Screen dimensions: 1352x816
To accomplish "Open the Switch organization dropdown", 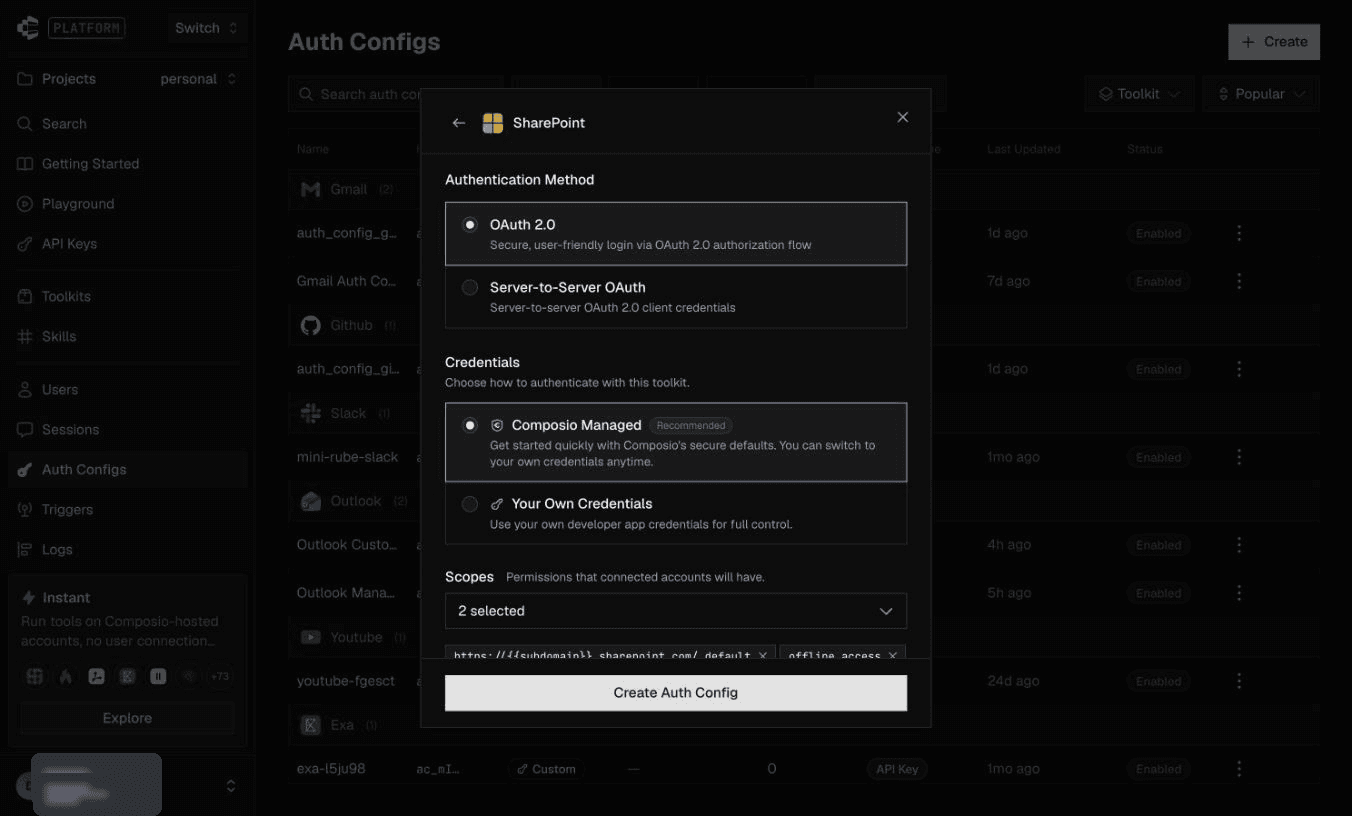I will (206, 28).
